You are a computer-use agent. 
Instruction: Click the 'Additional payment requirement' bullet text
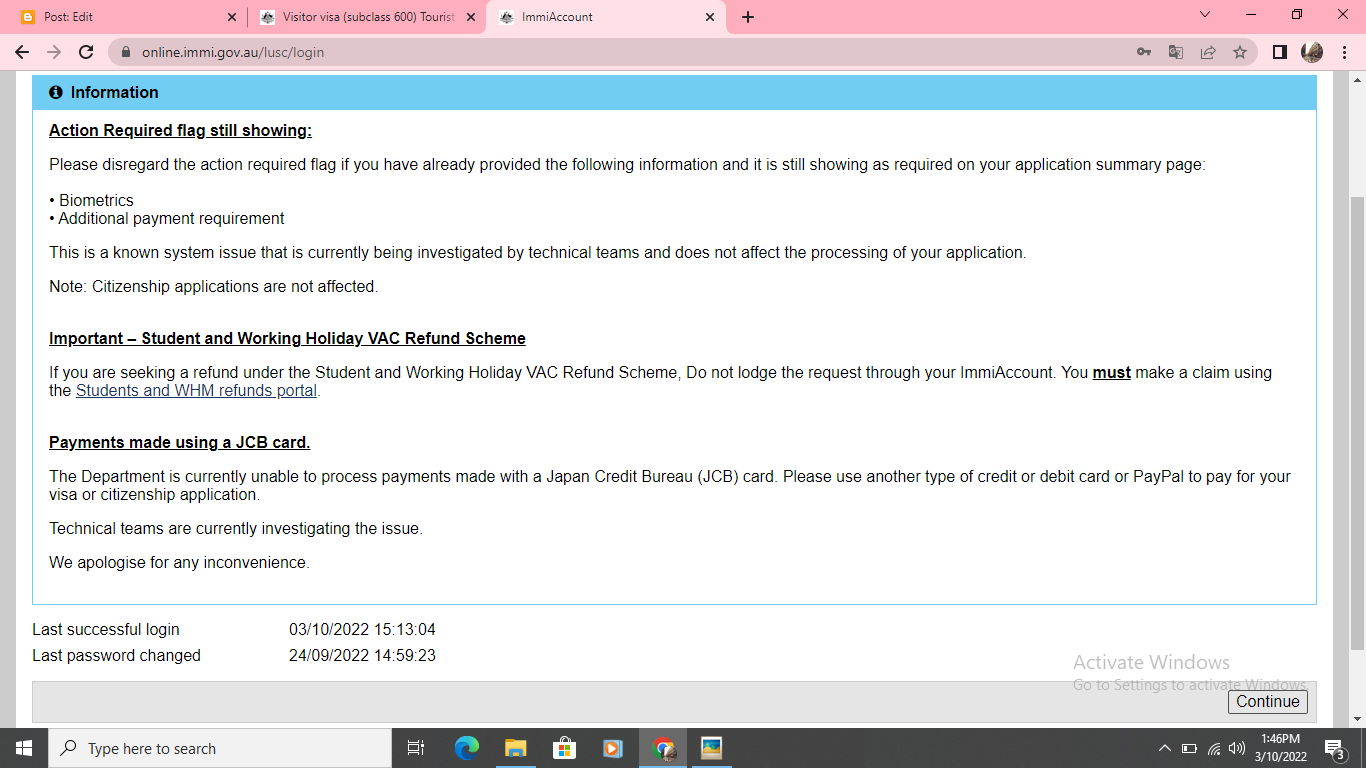[x=171, y=219]
